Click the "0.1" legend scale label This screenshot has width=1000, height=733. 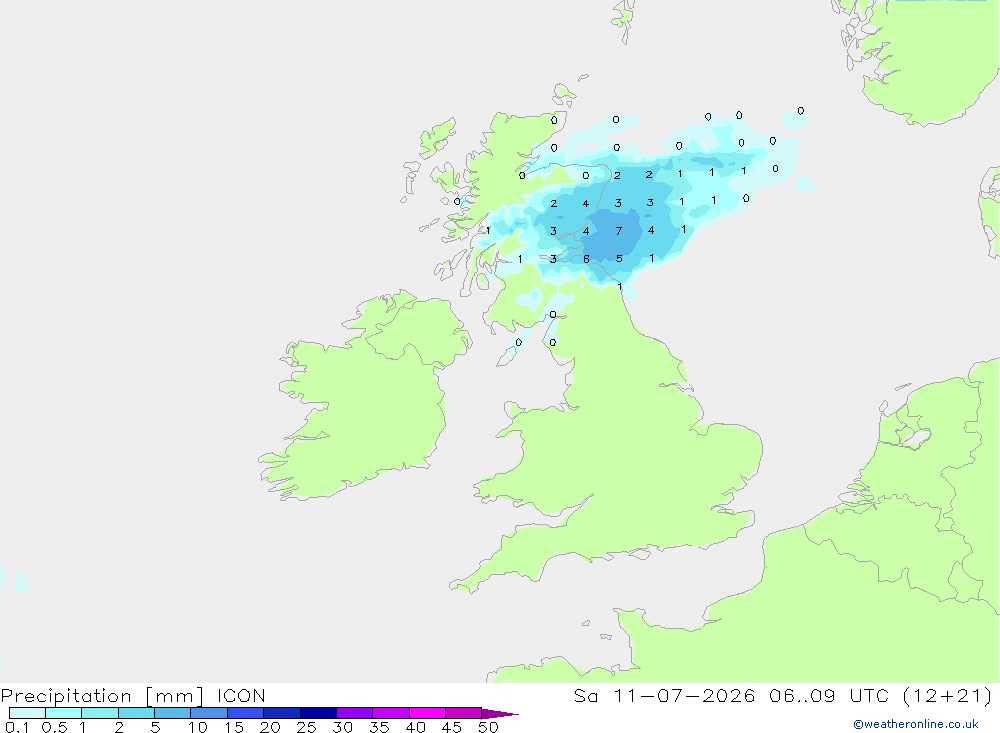(17, 727)
